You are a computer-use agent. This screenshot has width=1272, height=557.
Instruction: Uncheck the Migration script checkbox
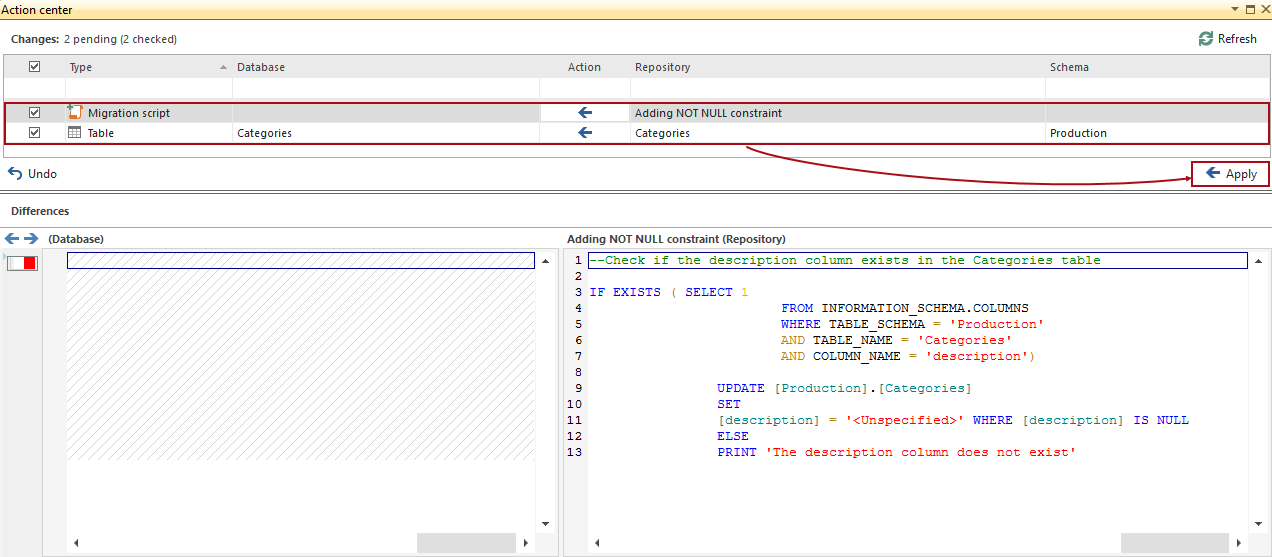[x=35, y=113]
